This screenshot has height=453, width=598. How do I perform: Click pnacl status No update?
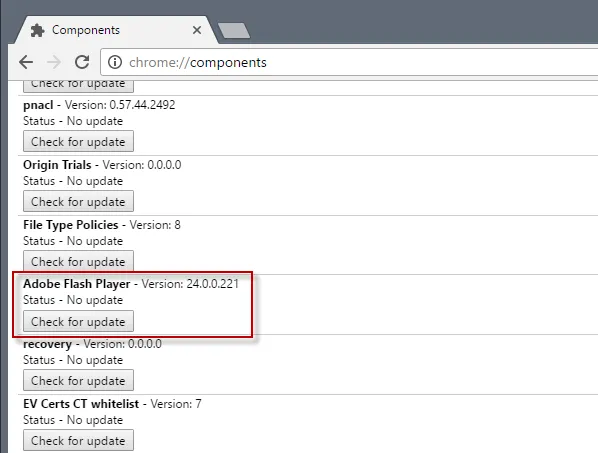tap(73, 121)
